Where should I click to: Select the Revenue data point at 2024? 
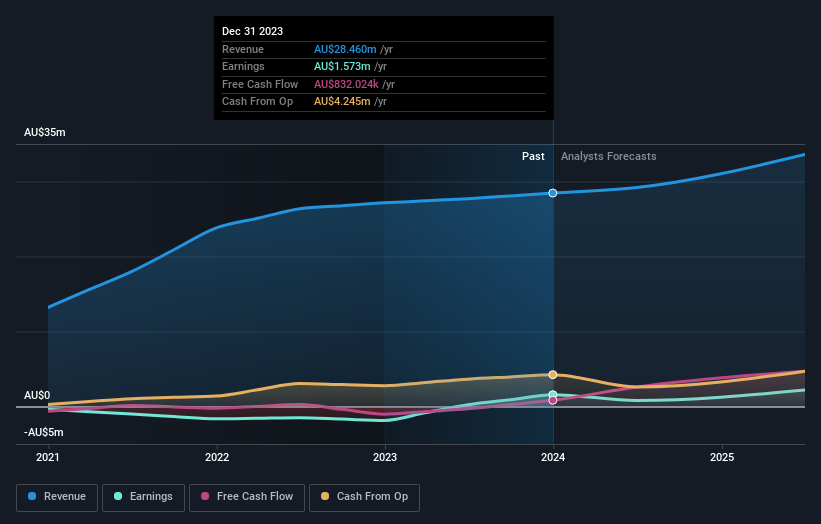tap(553, 193)
